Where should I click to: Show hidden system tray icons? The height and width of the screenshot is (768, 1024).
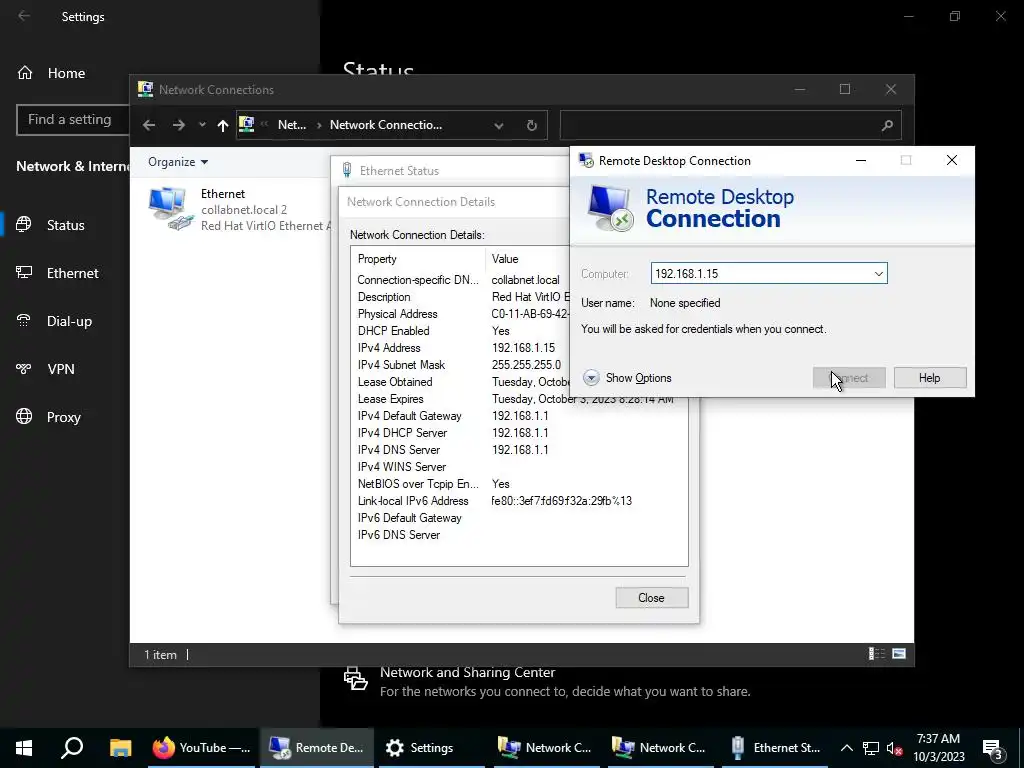[x=846, y=748]
